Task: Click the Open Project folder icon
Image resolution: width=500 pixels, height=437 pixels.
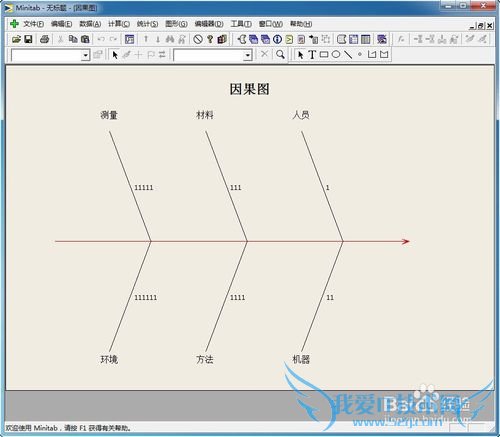Action: (x=16, y=39)
